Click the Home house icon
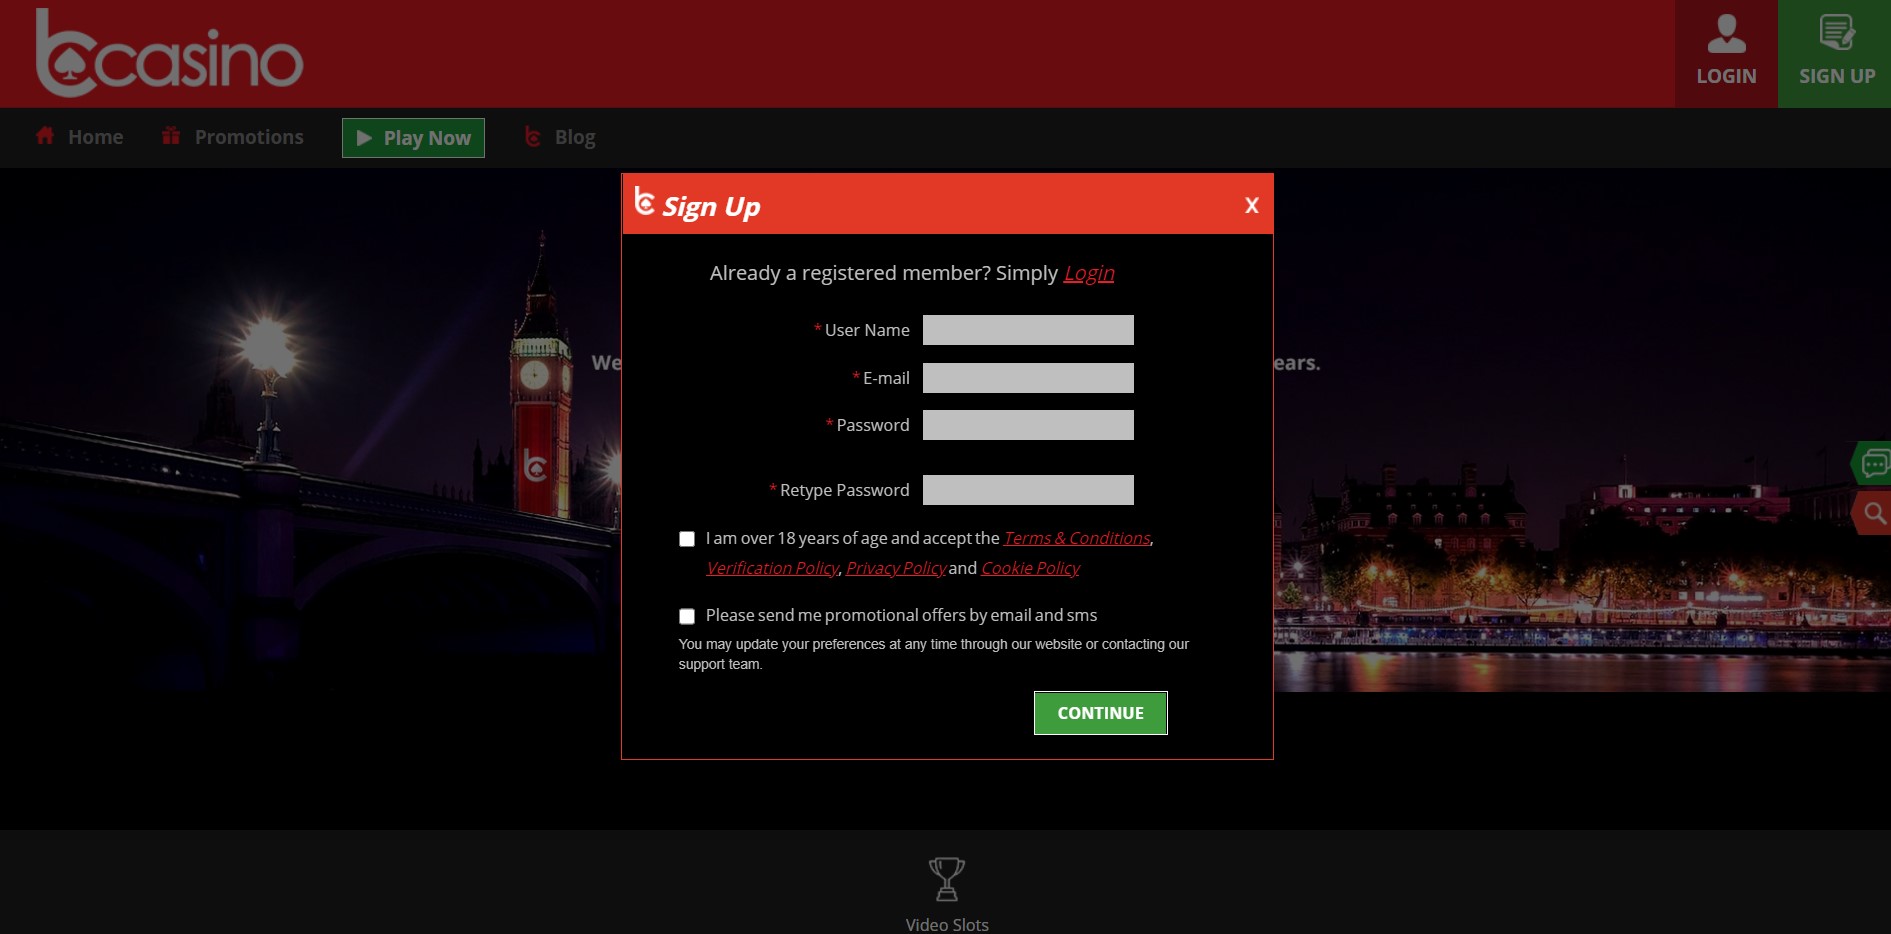Image resolution: width=1891 pixels, height=934 pixels. click(45, 136)
